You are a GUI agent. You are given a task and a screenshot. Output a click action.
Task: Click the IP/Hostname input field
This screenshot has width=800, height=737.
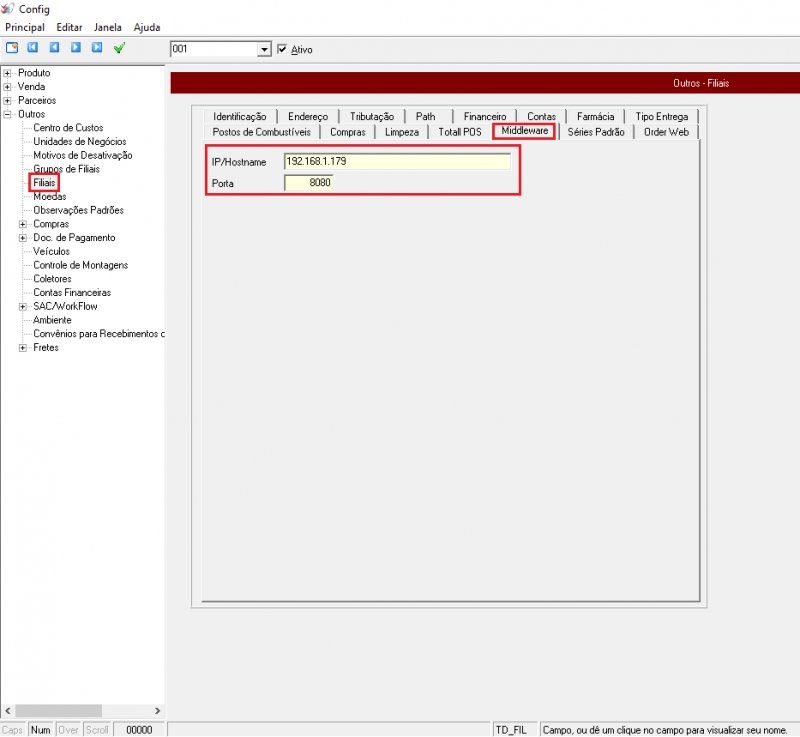(x=397, y=161)
